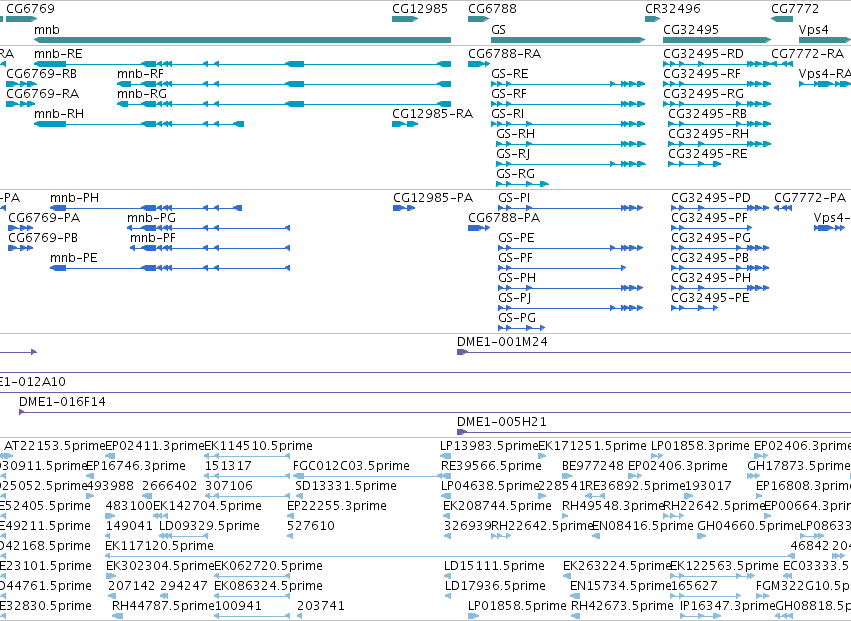Open BAC clone DME1-001M24
The height and width of the screenshot is (621, 851).
tap(654, 352)
